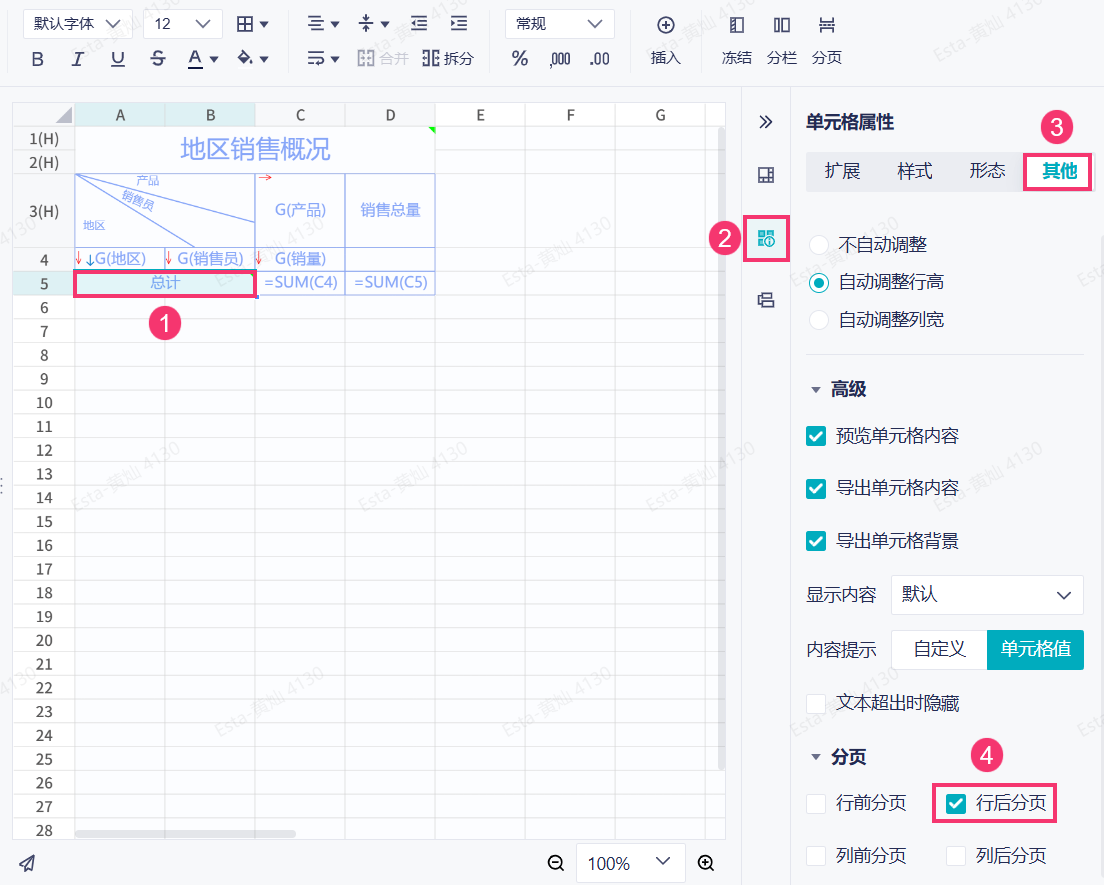Click the horizontal scrollbar of the sheet
The height and width of the screenshot is (885, 1104).
(185, 834)
